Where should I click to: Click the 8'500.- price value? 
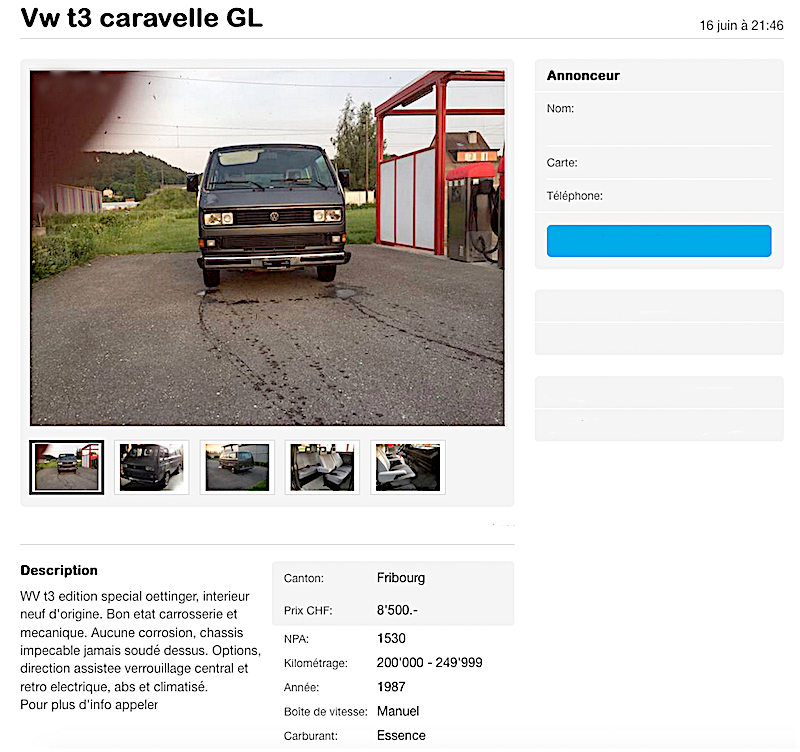click(x=397, y=610)
